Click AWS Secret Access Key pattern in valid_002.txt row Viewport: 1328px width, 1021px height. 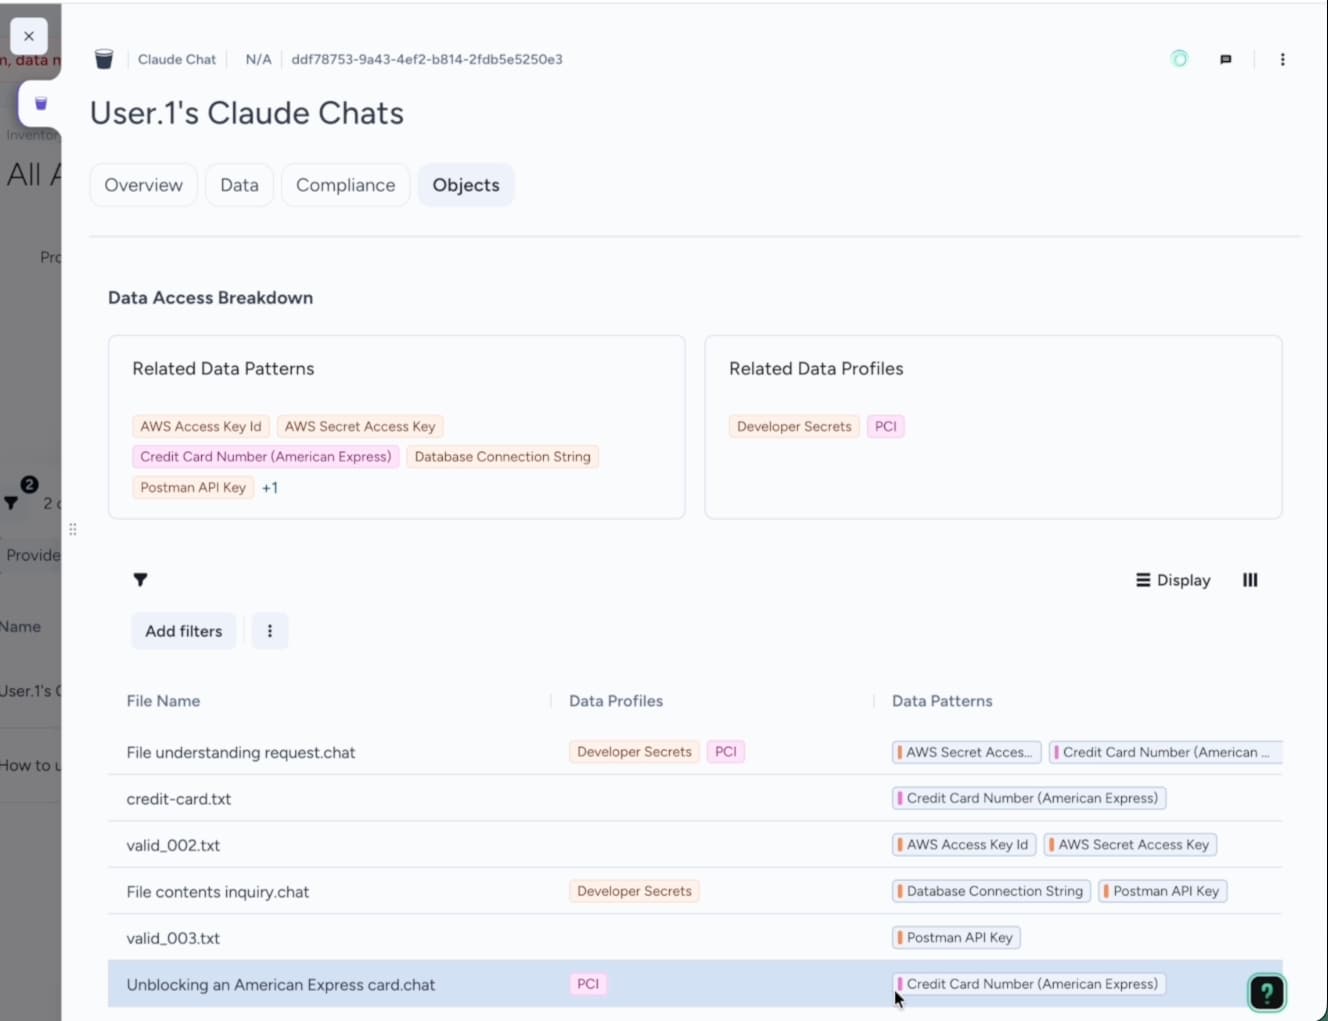click(1130, 845)
